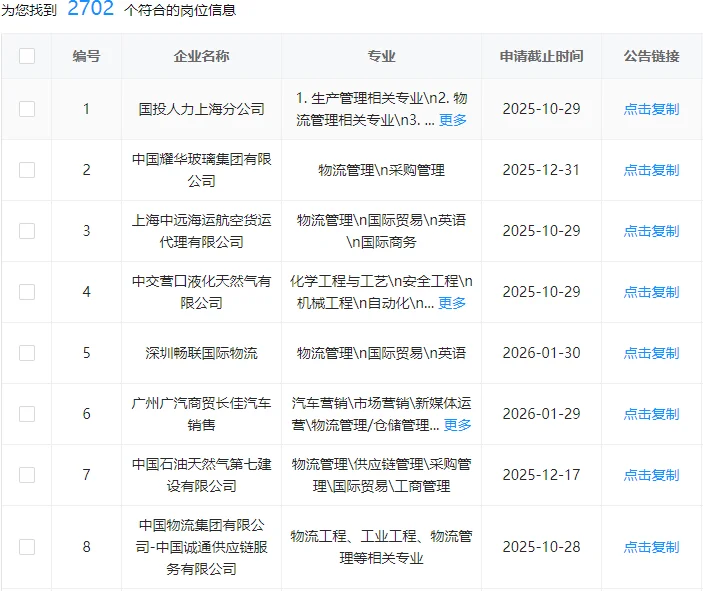
Task: Click deadline 2026-01-29 for 广州广汽商贸
Action: [542, 414]
